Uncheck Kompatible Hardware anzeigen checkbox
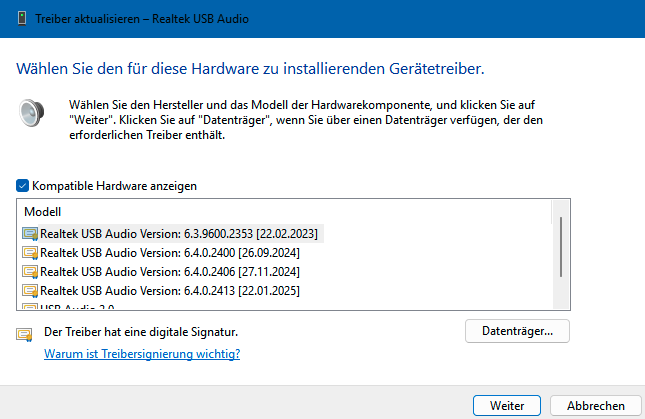 point(22,186)
